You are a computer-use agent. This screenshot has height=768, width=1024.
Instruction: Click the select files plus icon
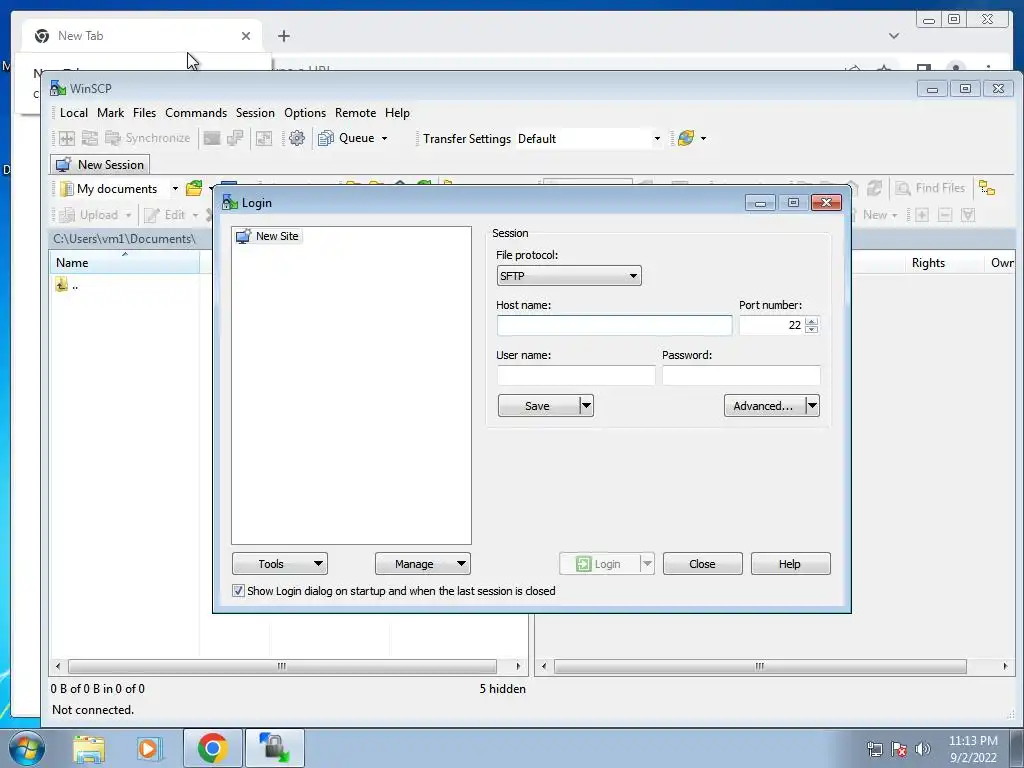[921, 215]
